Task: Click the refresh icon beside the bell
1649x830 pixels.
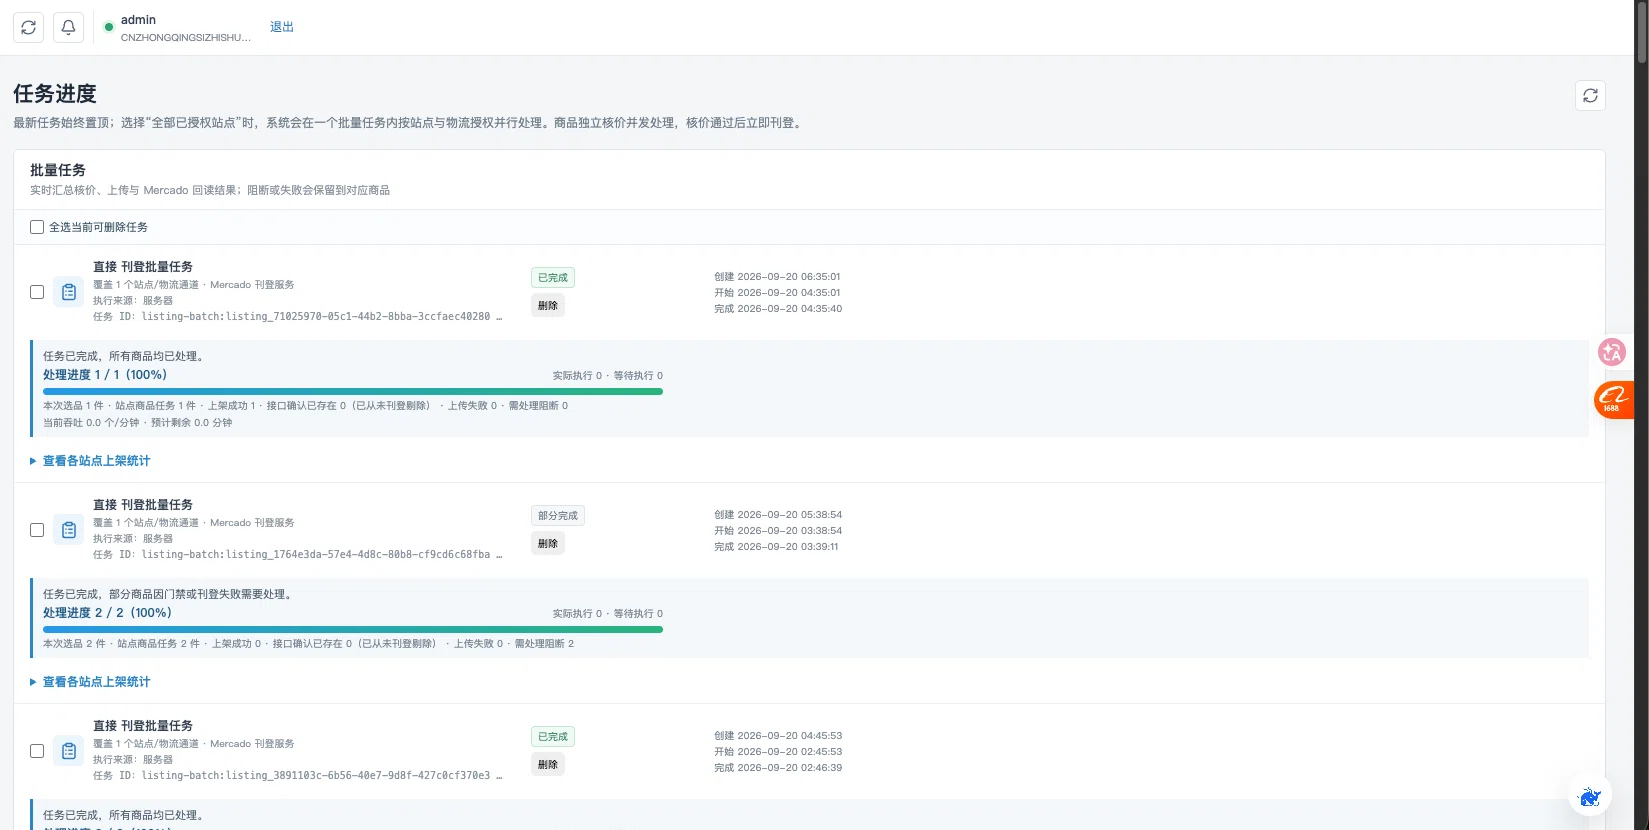Action: click(x=28, y=27)
